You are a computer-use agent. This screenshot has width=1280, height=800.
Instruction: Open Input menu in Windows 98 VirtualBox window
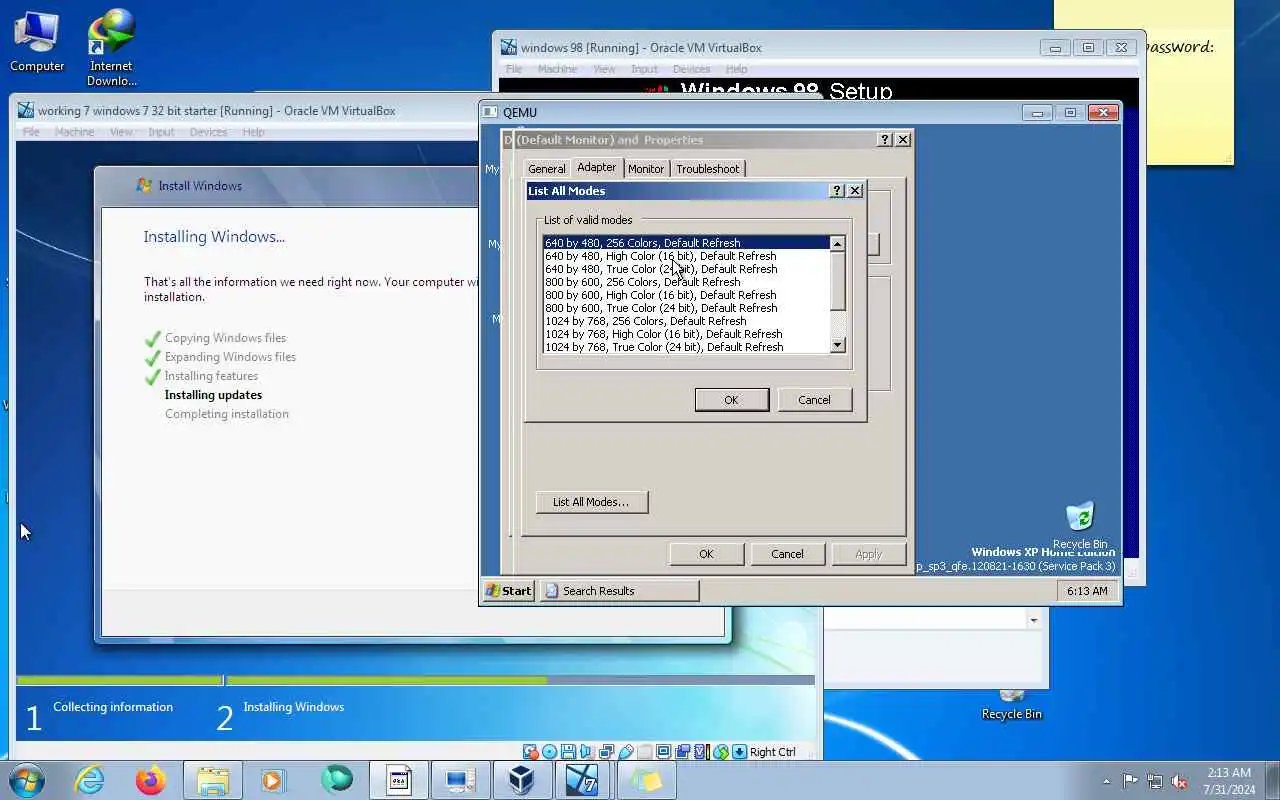644,69
